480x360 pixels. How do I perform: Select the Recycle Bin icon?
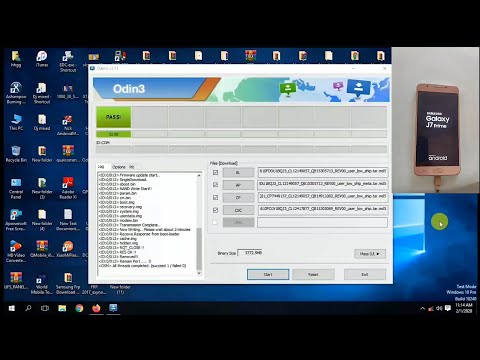coord(16,154)
